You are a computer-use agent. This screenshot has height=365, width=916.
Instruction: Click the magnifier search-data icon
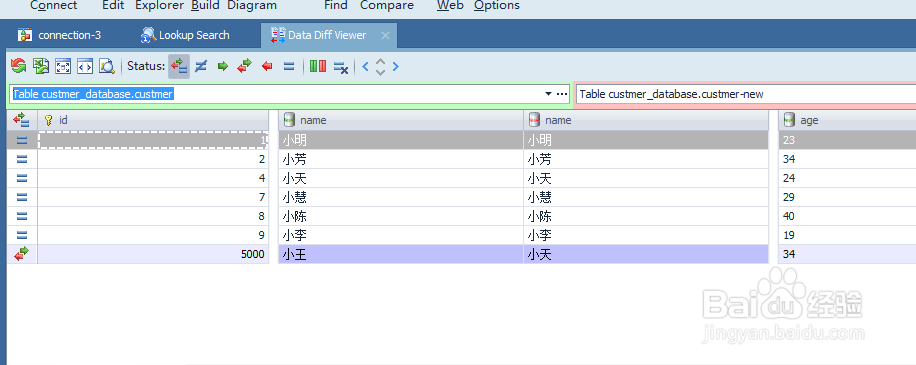click(x=107, y=66)
